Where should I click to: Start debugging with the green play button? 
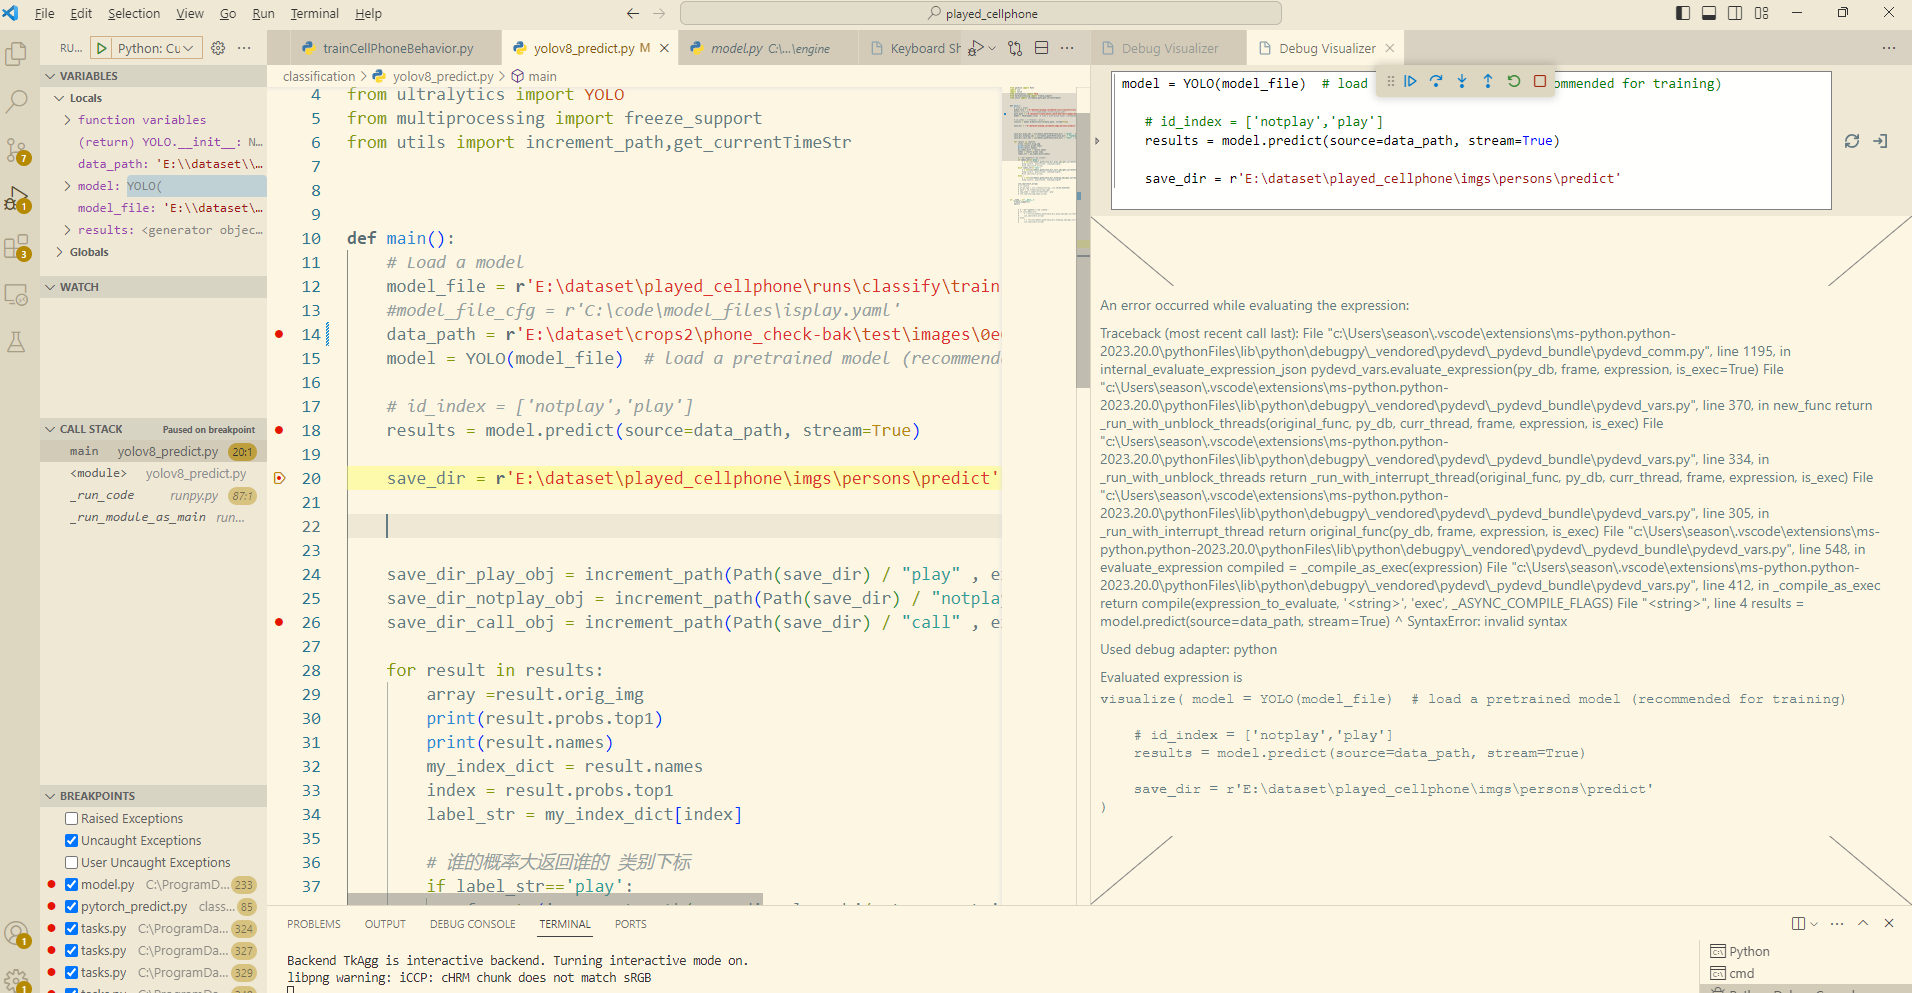101,48
